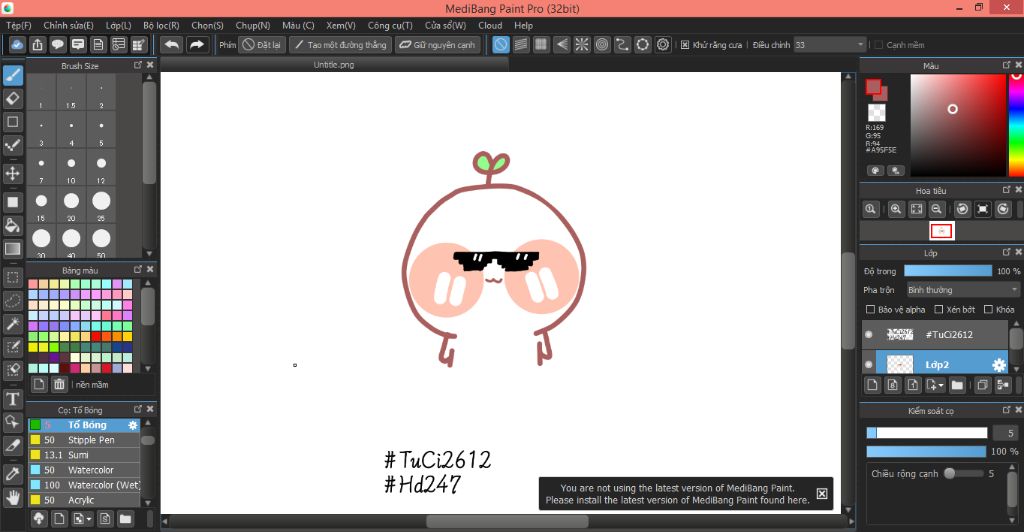Turn off snap with the blue circle icon
Image resolution: width=1024 pixels, height=532 pixels.
[x=501, y=44]
